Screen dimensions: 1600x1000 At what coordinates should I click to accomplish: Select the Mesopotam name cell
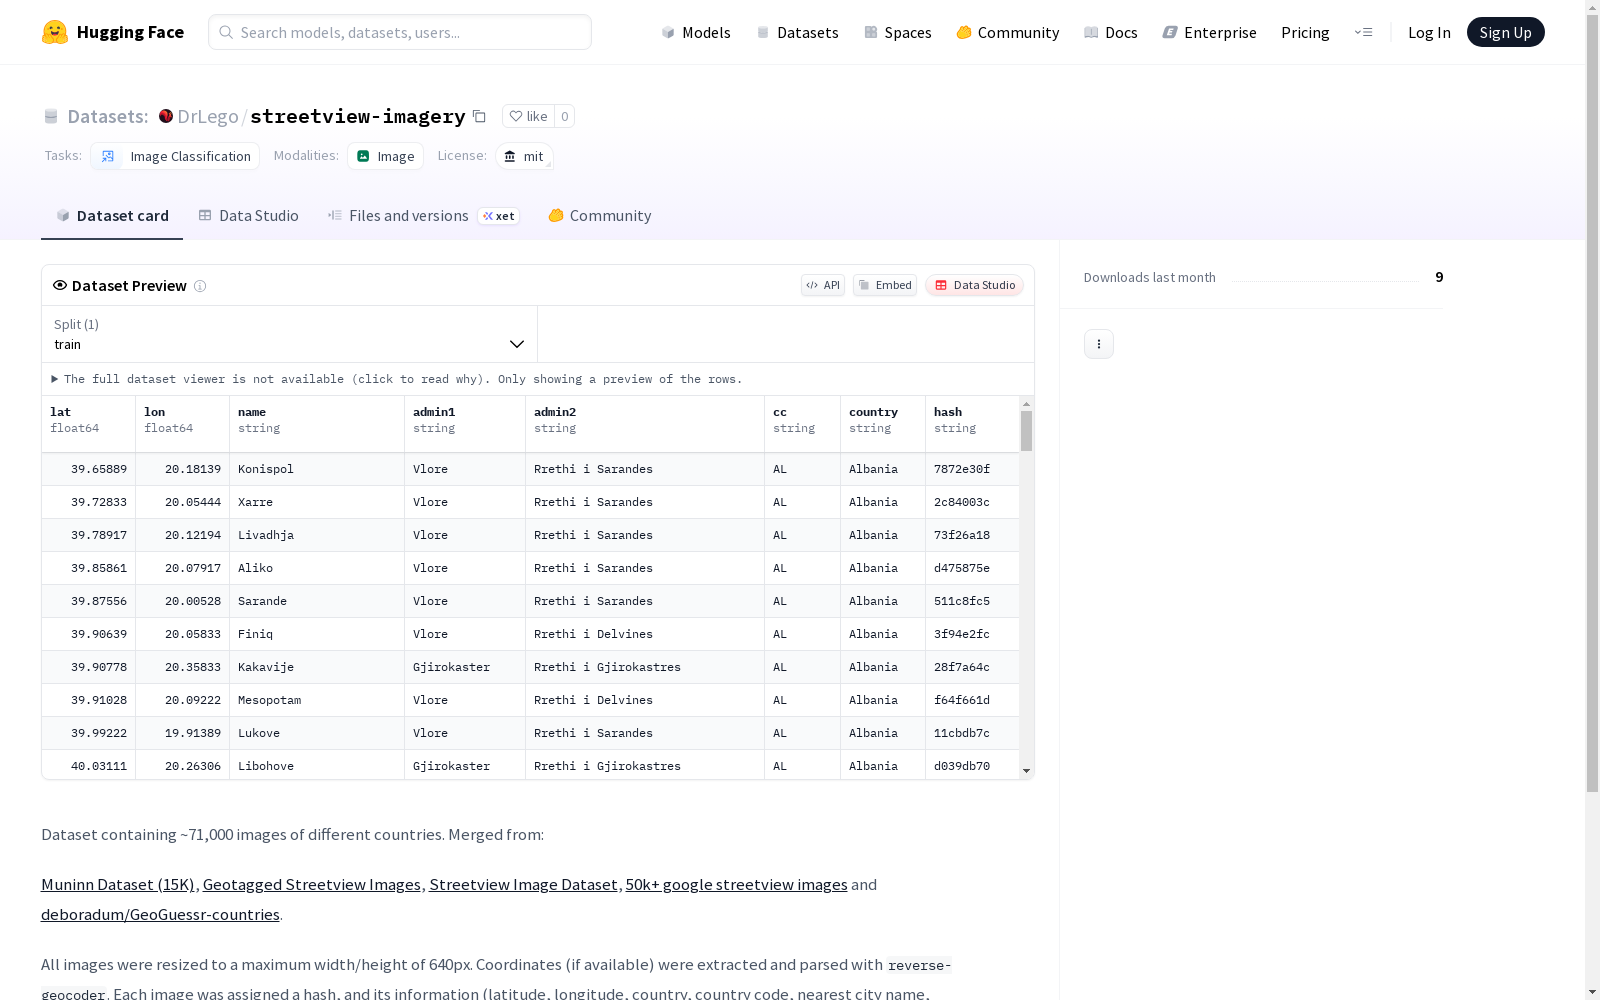[x=317, y=700]
